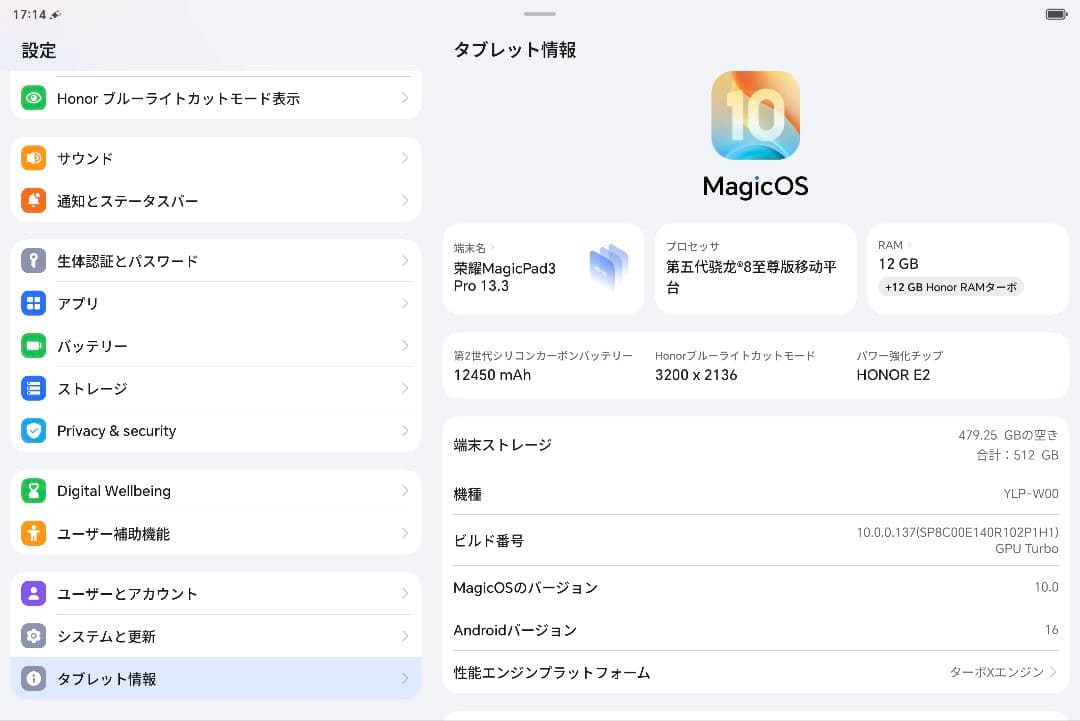Tap the MagicOSのバージョン row
Image resolution: width=1080 pixels, height=721 pixels.
click(755, 587)
